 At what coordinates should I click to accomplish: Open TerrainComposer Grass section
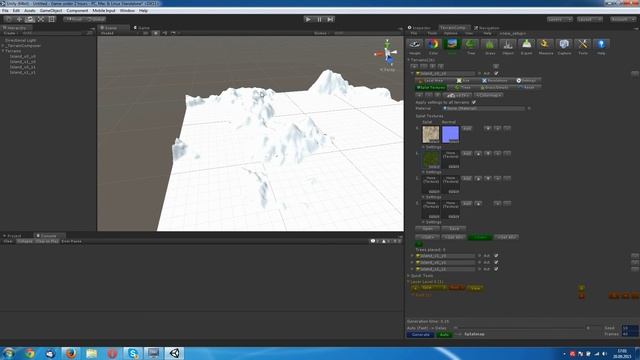click(x=489, y=44)
